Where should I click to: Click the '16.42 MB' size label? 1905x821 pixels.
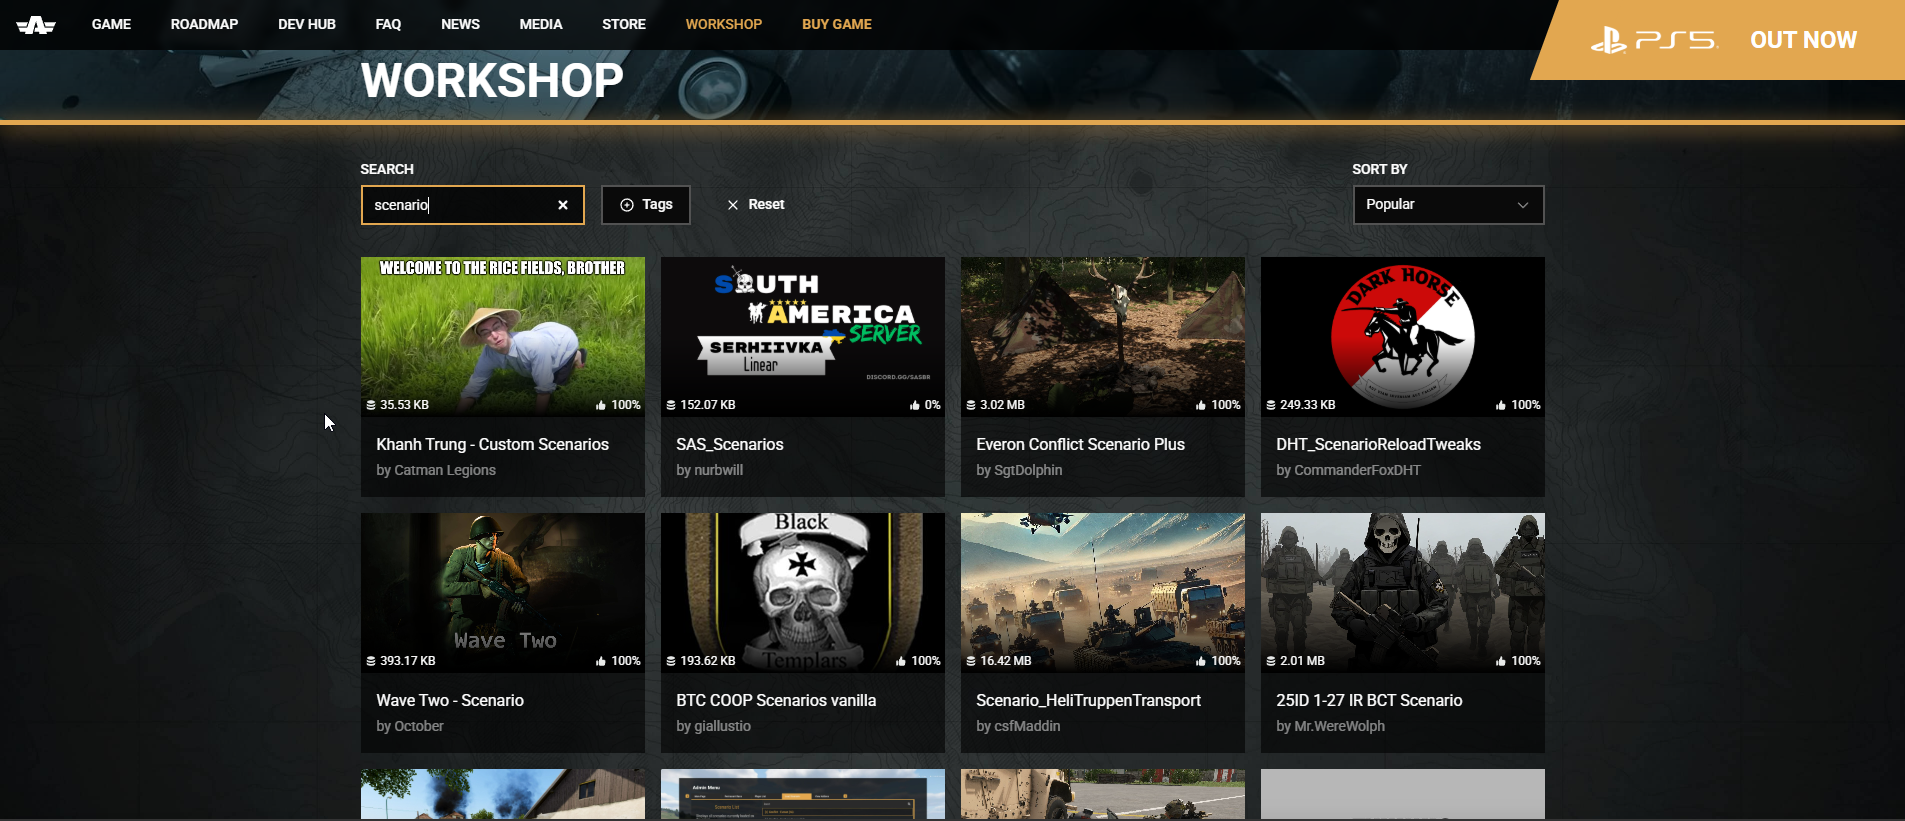click(1006, 661)
